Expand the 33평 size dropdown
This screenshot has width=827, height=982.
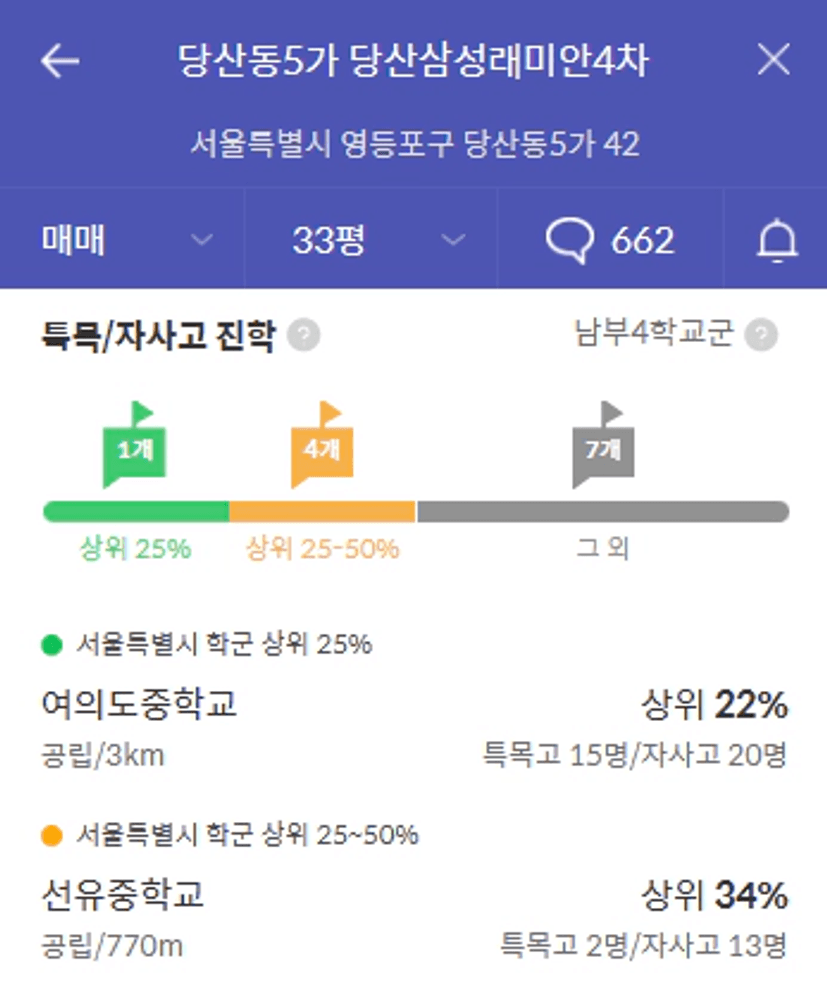371,240
